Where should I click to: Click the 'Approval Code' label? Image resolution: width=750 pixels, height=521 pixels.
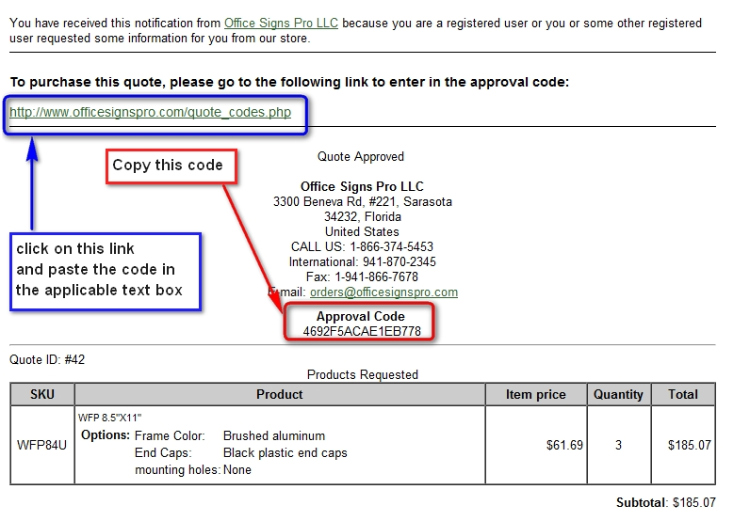click(x=360, y=316)
